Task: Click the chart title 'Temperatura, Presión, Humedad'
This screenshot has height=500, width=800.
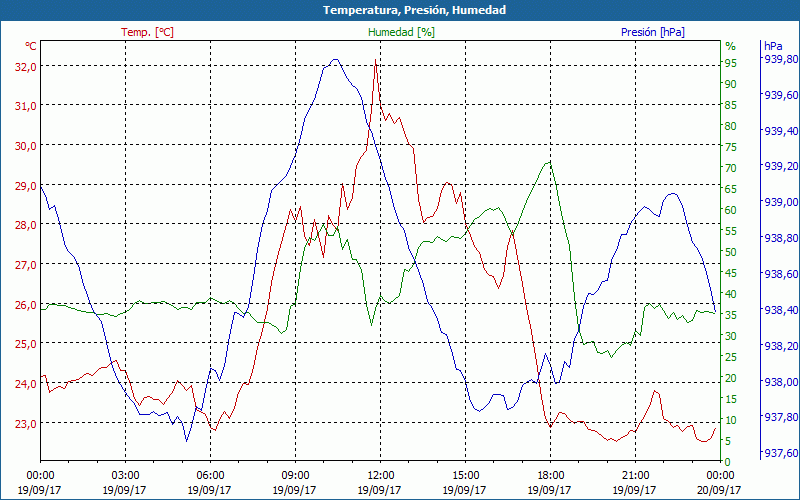Action: 414,10
